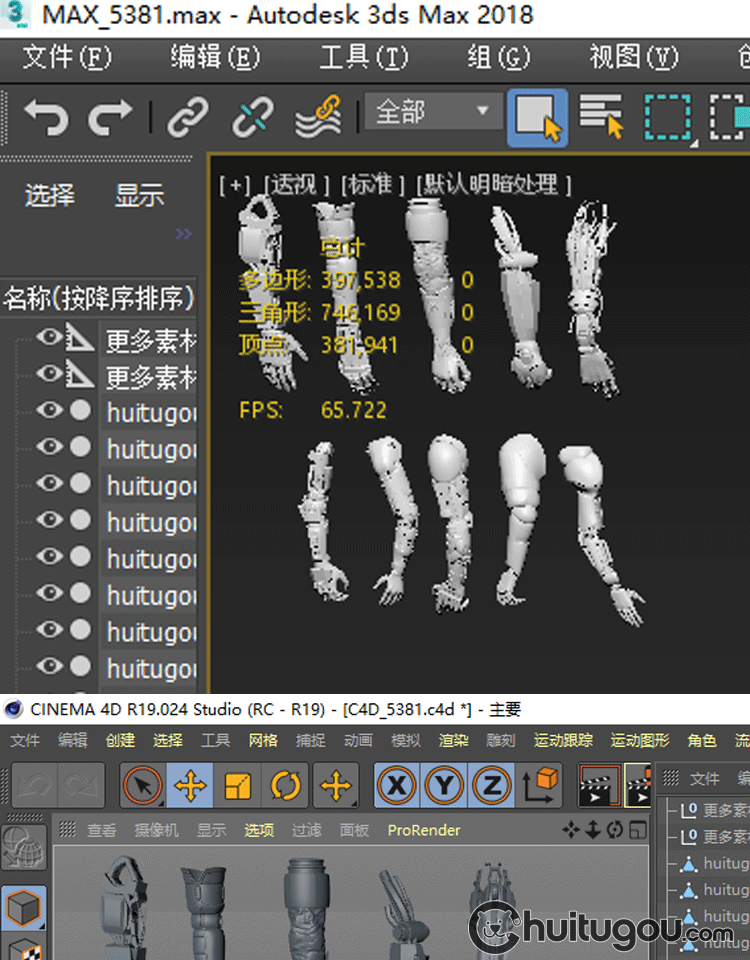Activate the Select Object tool in 3ds Max
750x960 pixels.
(538, 118)
